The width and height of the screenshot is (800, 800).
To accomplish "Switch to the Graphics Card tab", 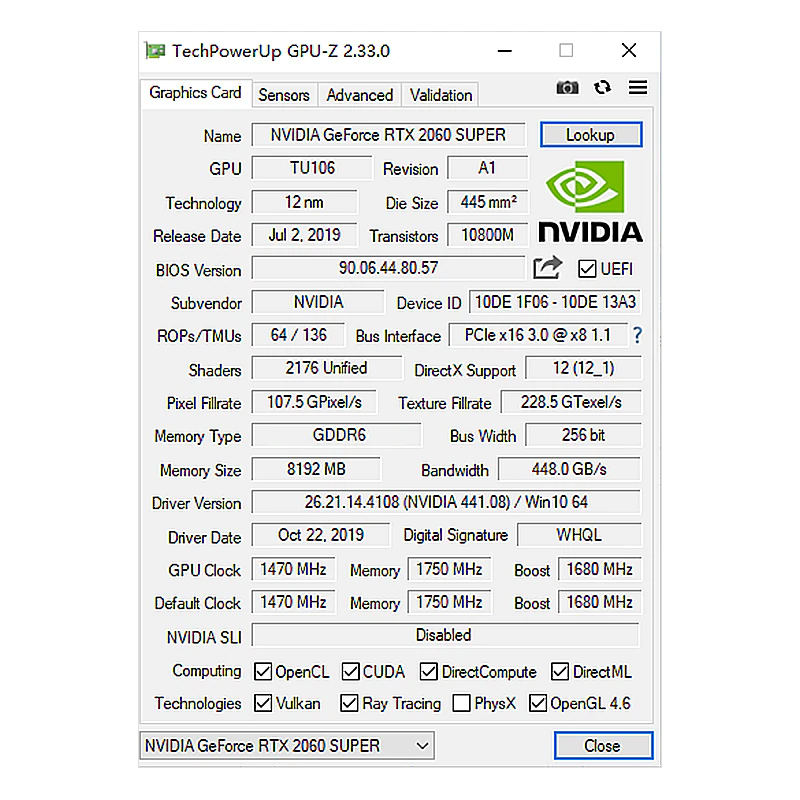I will (x=195, y=93).
